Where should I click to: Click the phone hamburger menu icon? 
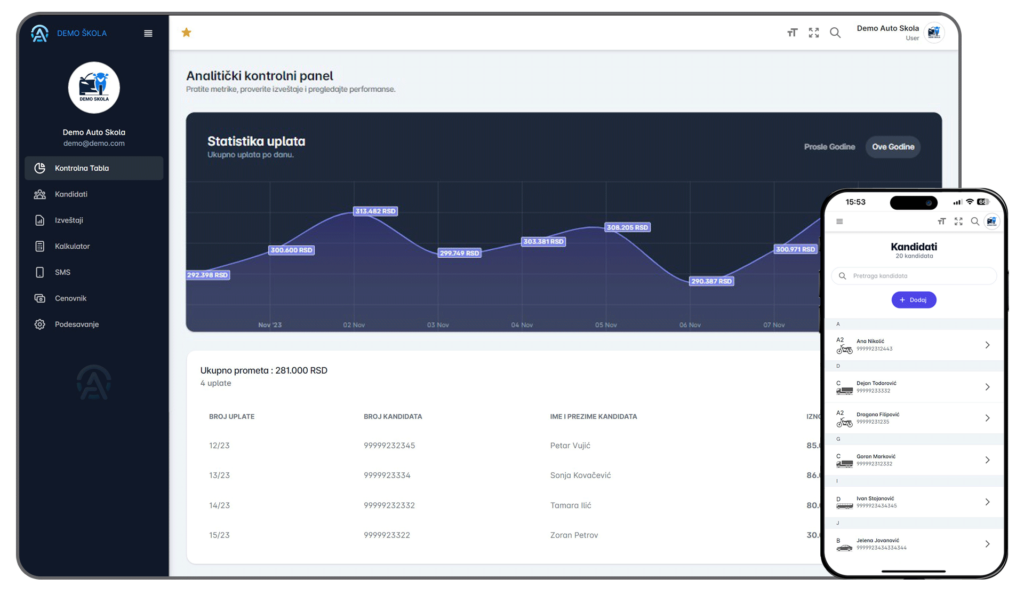coord(840,221)
